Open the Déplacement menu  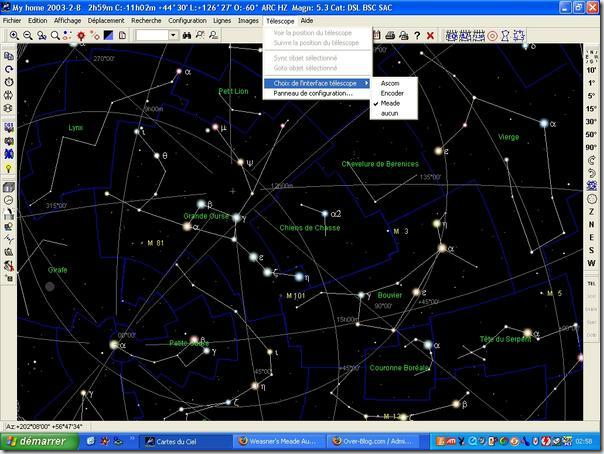tap(106, 20)
